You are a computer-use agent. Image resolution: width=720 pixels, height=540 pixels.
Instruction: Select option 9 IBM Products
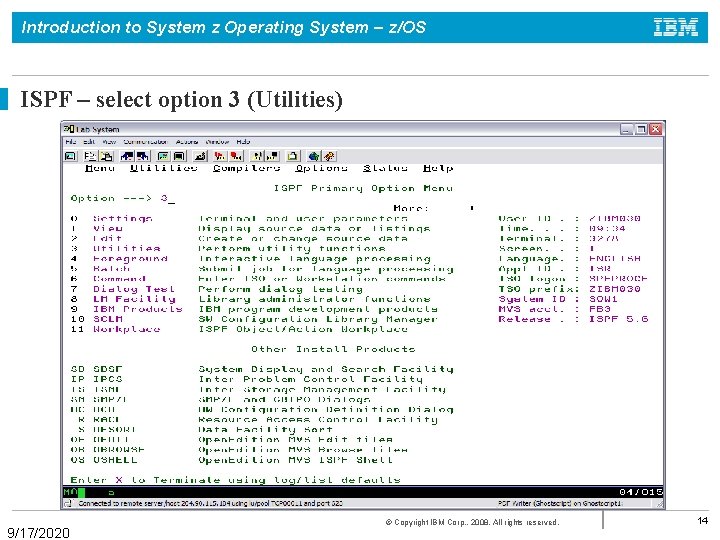point(127,309)
